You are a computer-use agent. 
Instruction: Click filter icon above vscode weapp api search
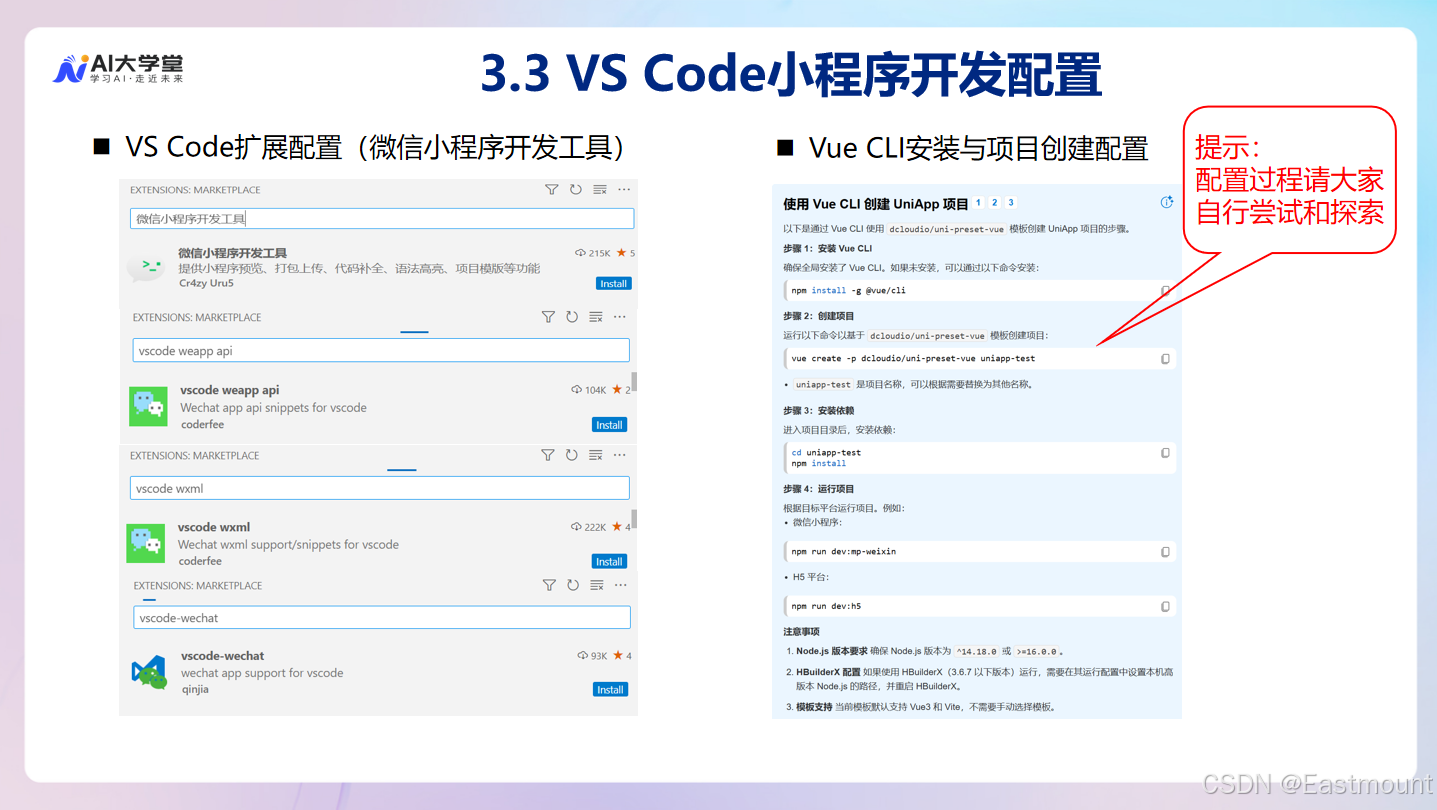pyautogui.click(x=548, y=317)
